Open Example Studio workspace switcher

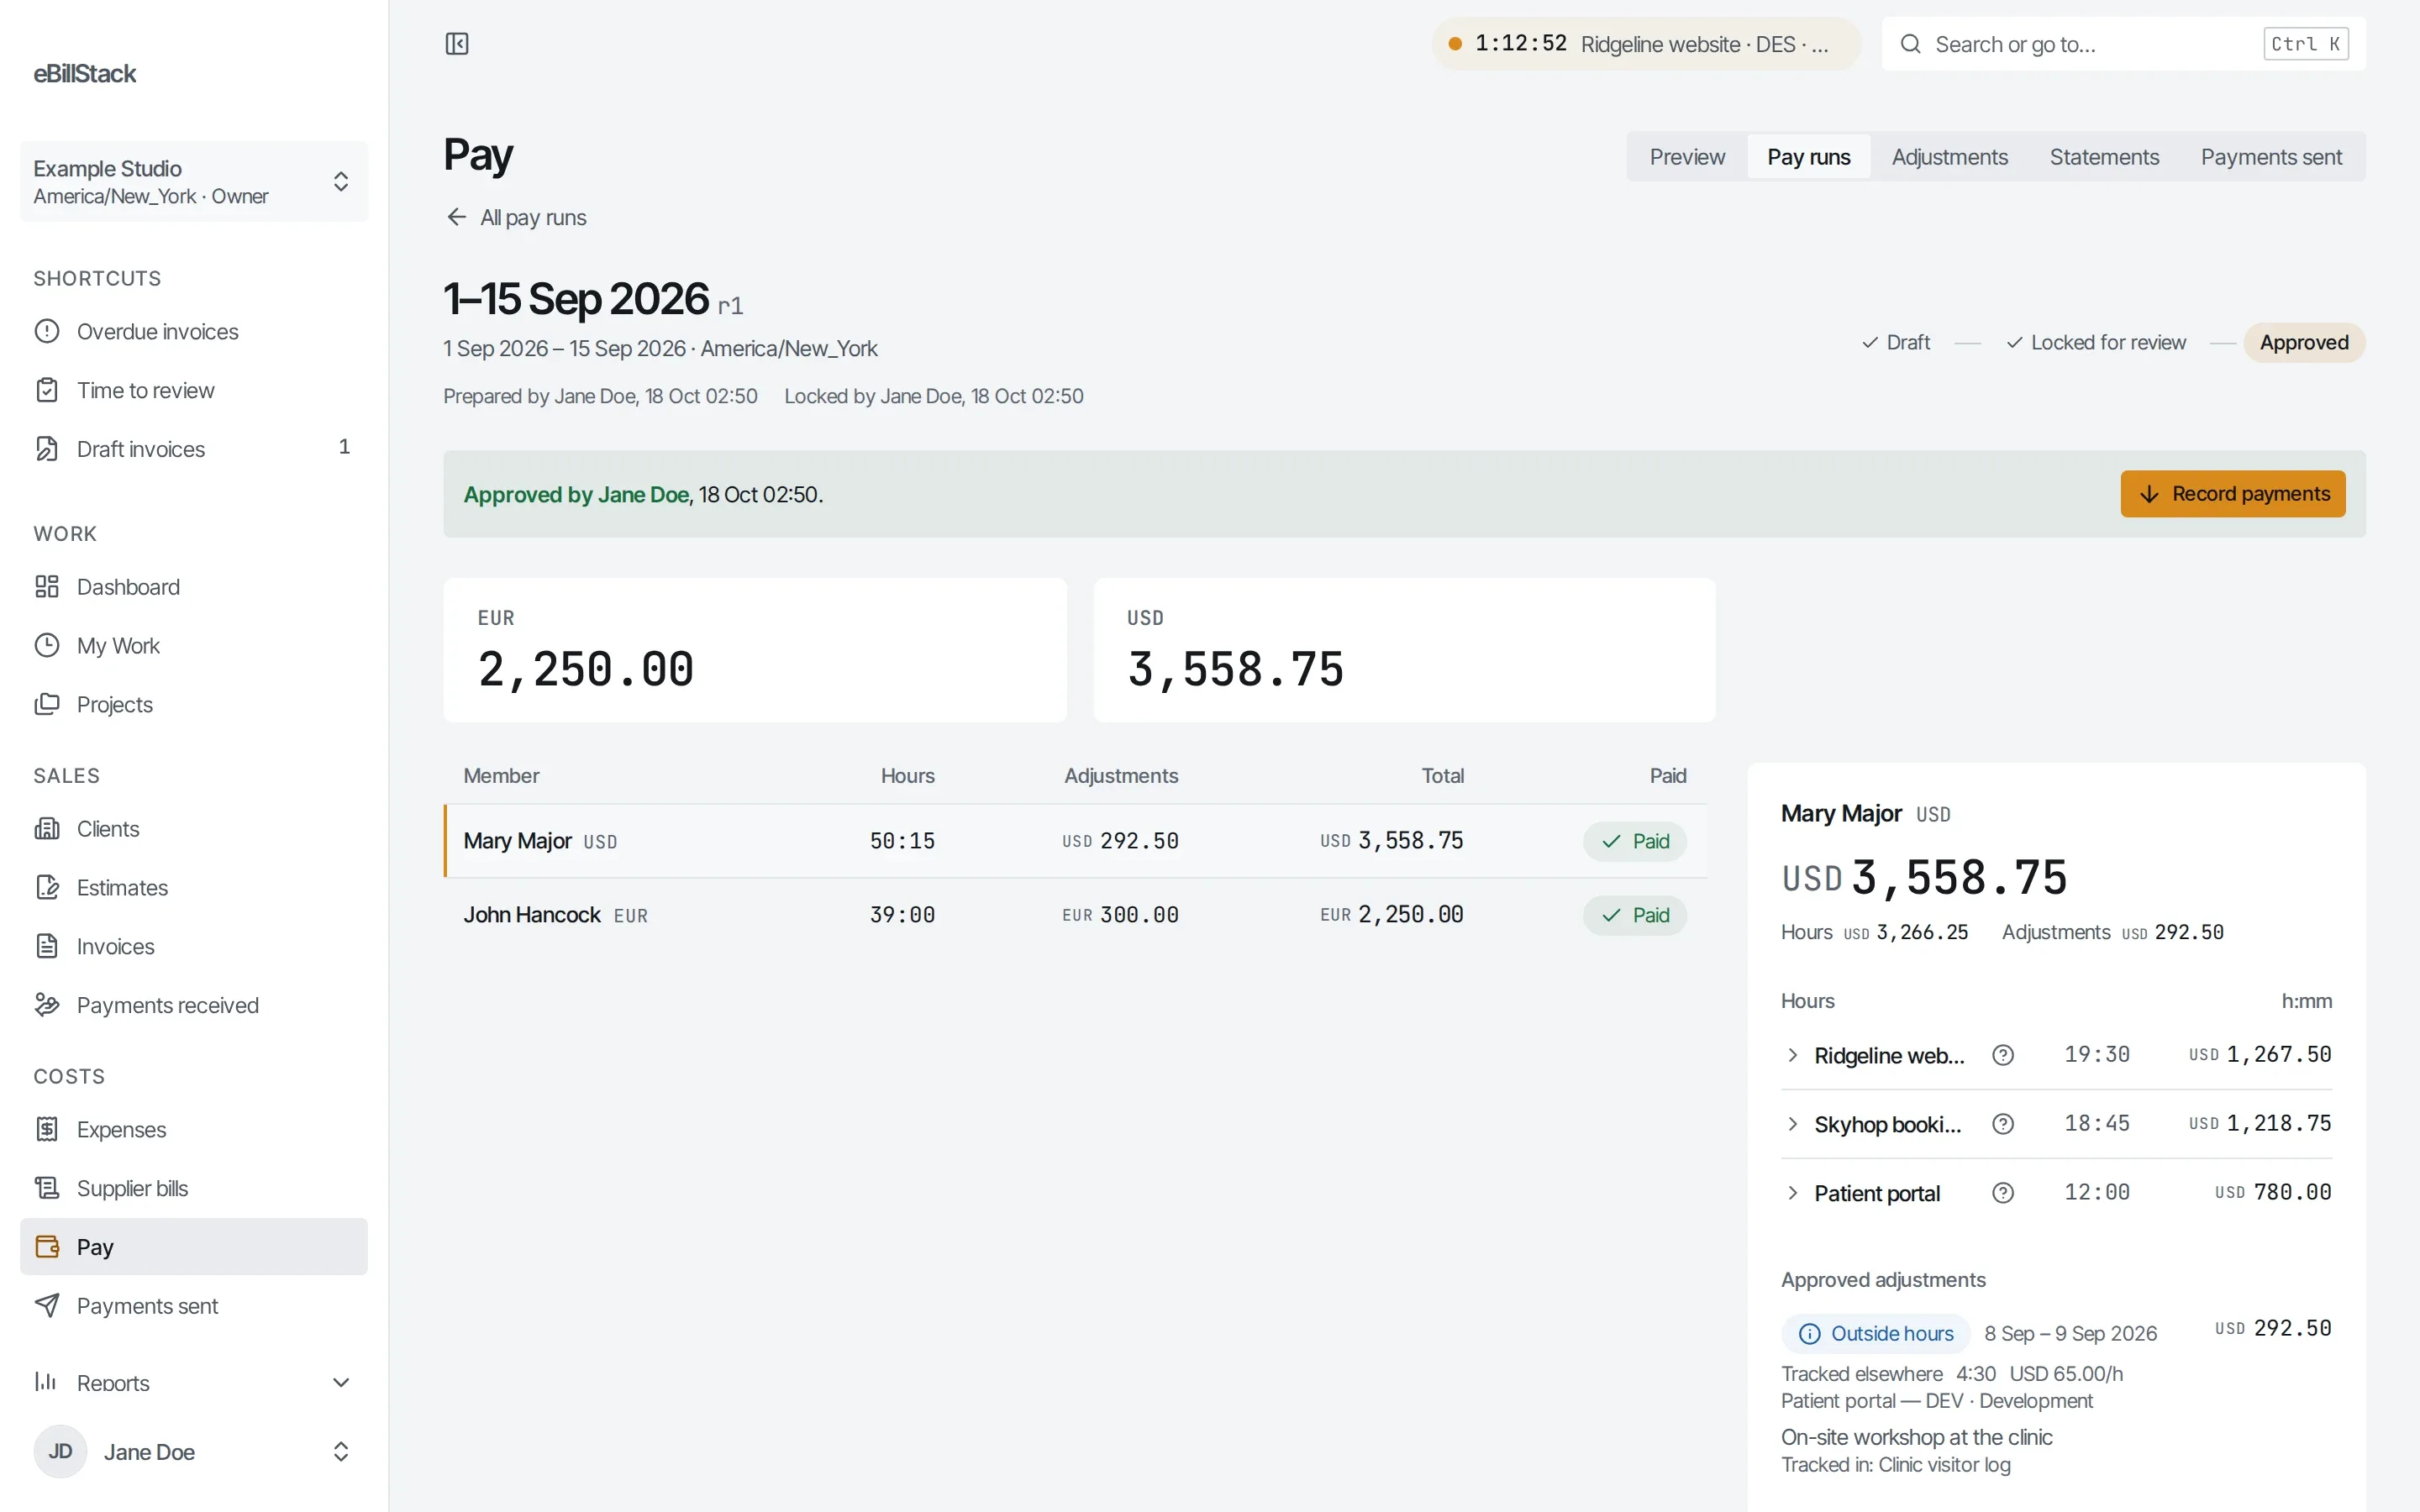194,182
